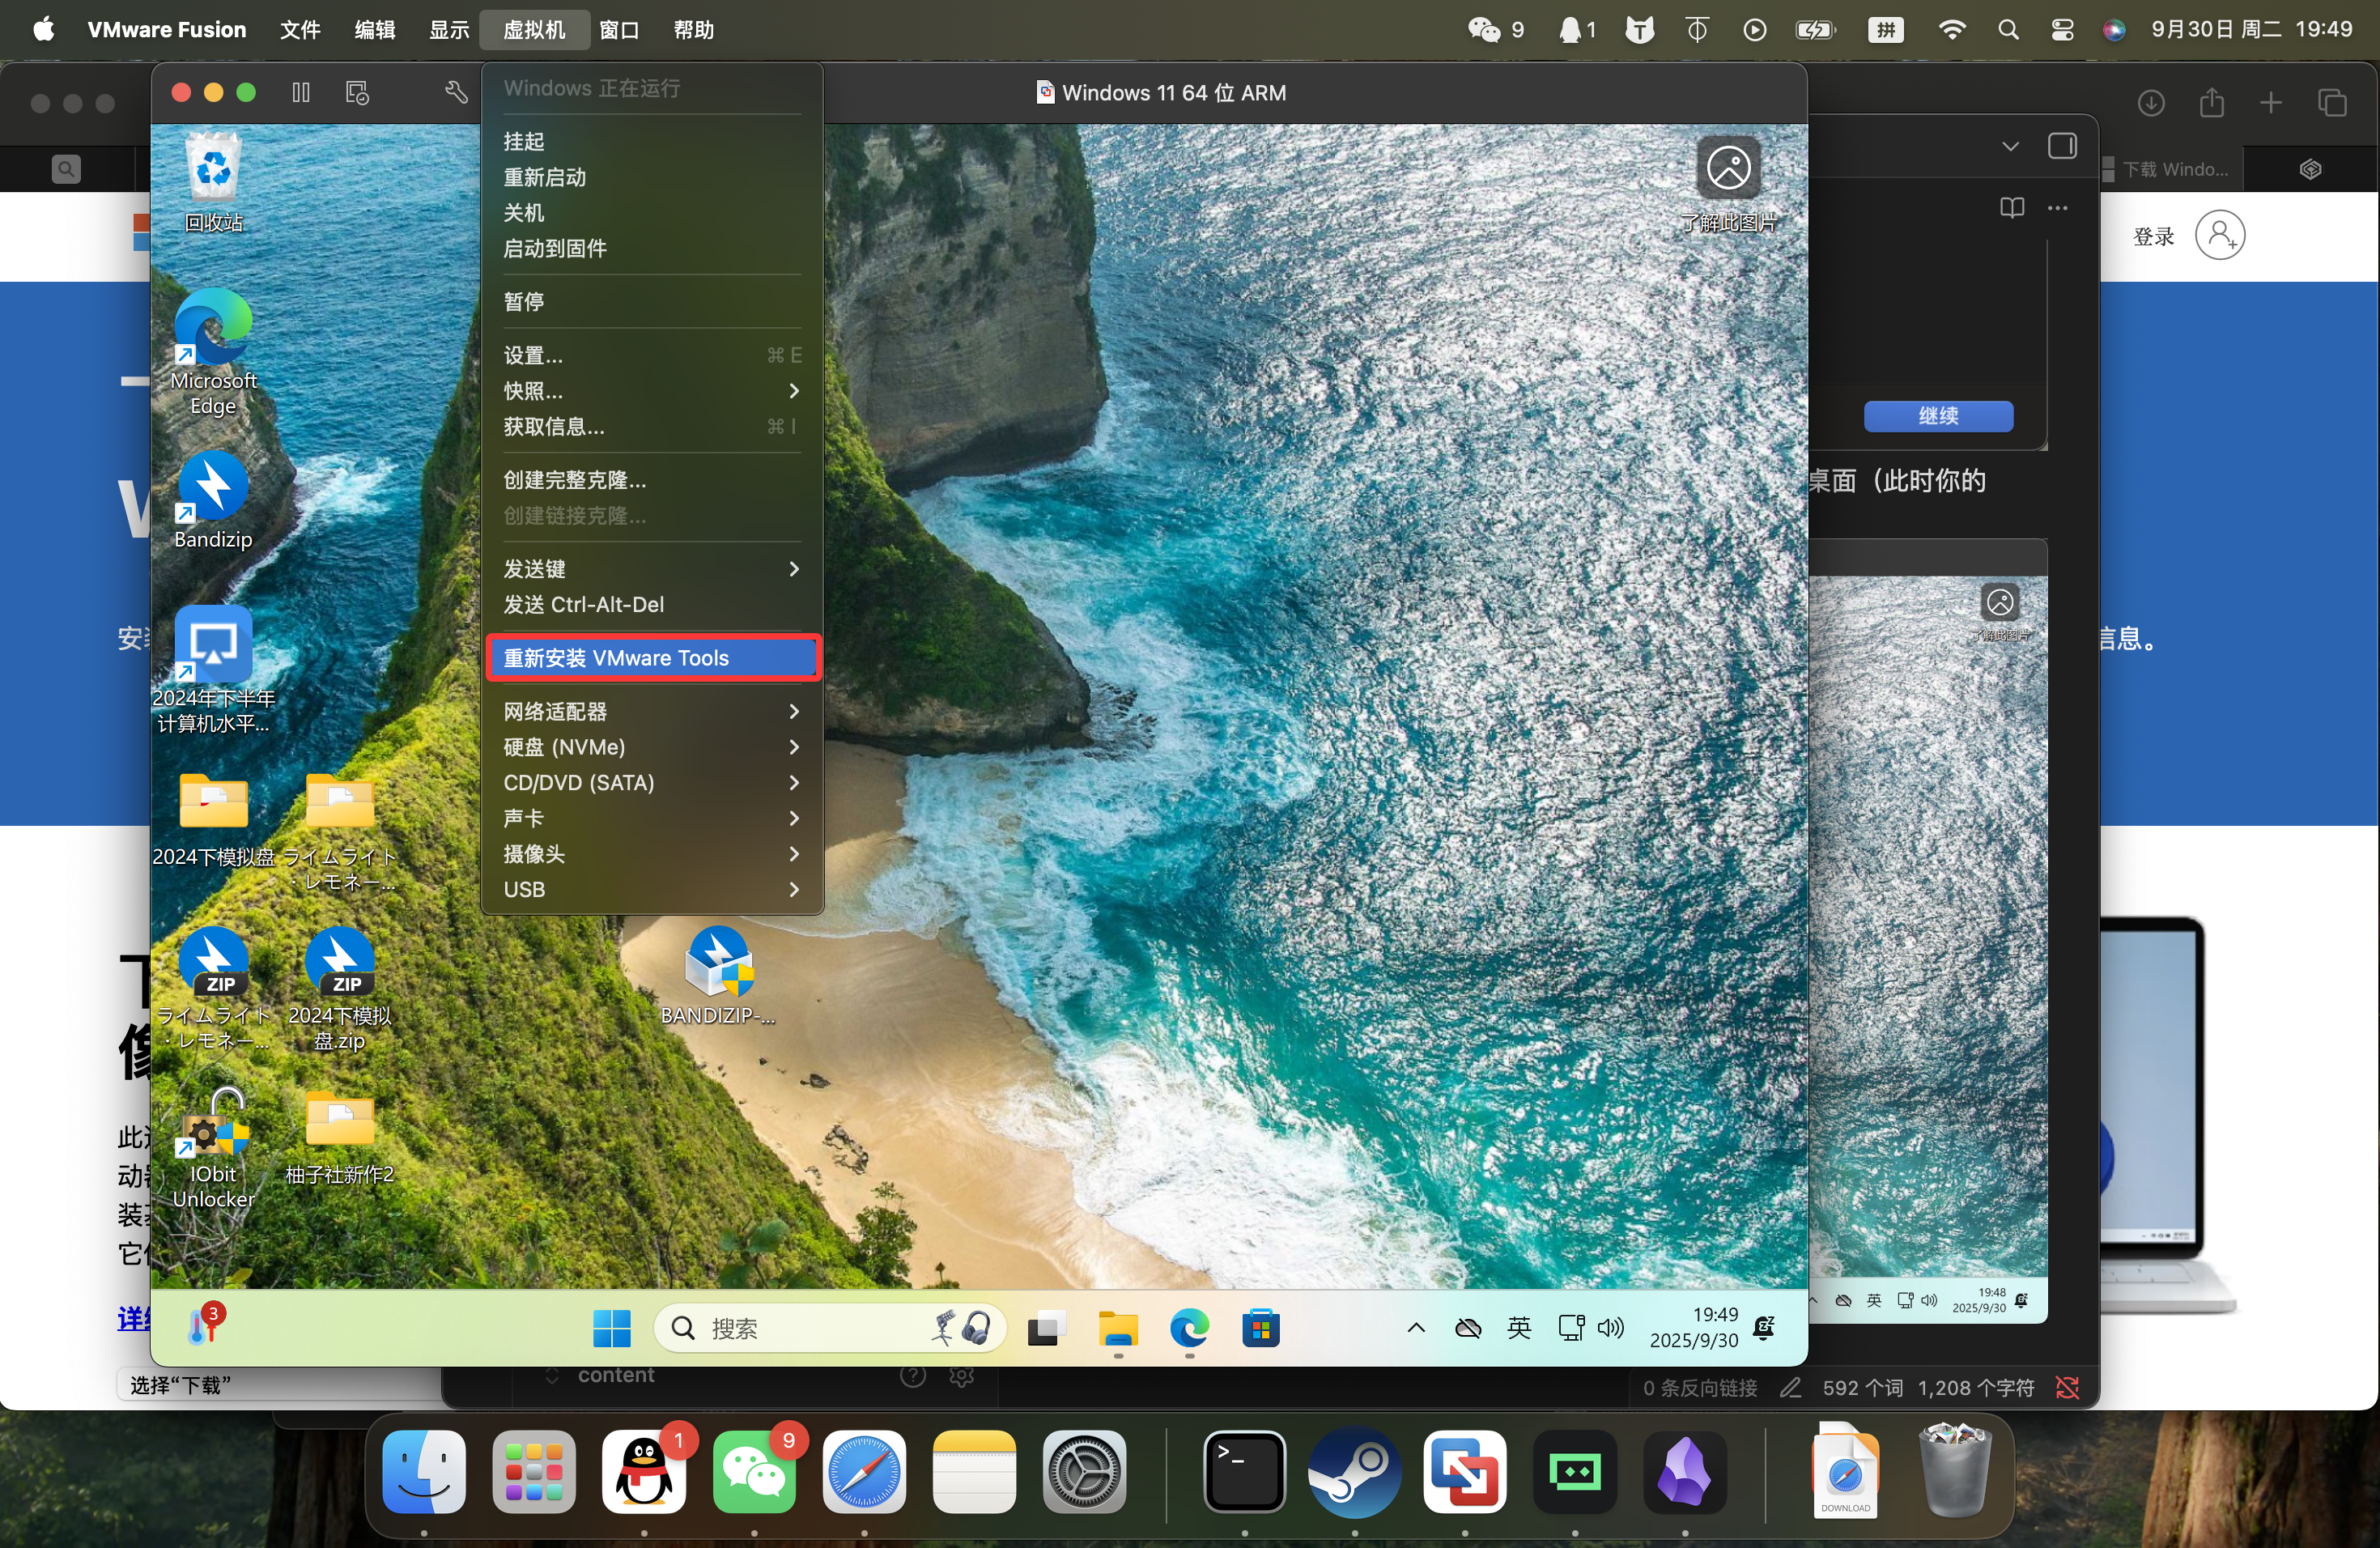Toggle the English input method indicator
The height and width of the screenshot is (1548, 2380).
pyautogui.click(x=1519, y=1328)
